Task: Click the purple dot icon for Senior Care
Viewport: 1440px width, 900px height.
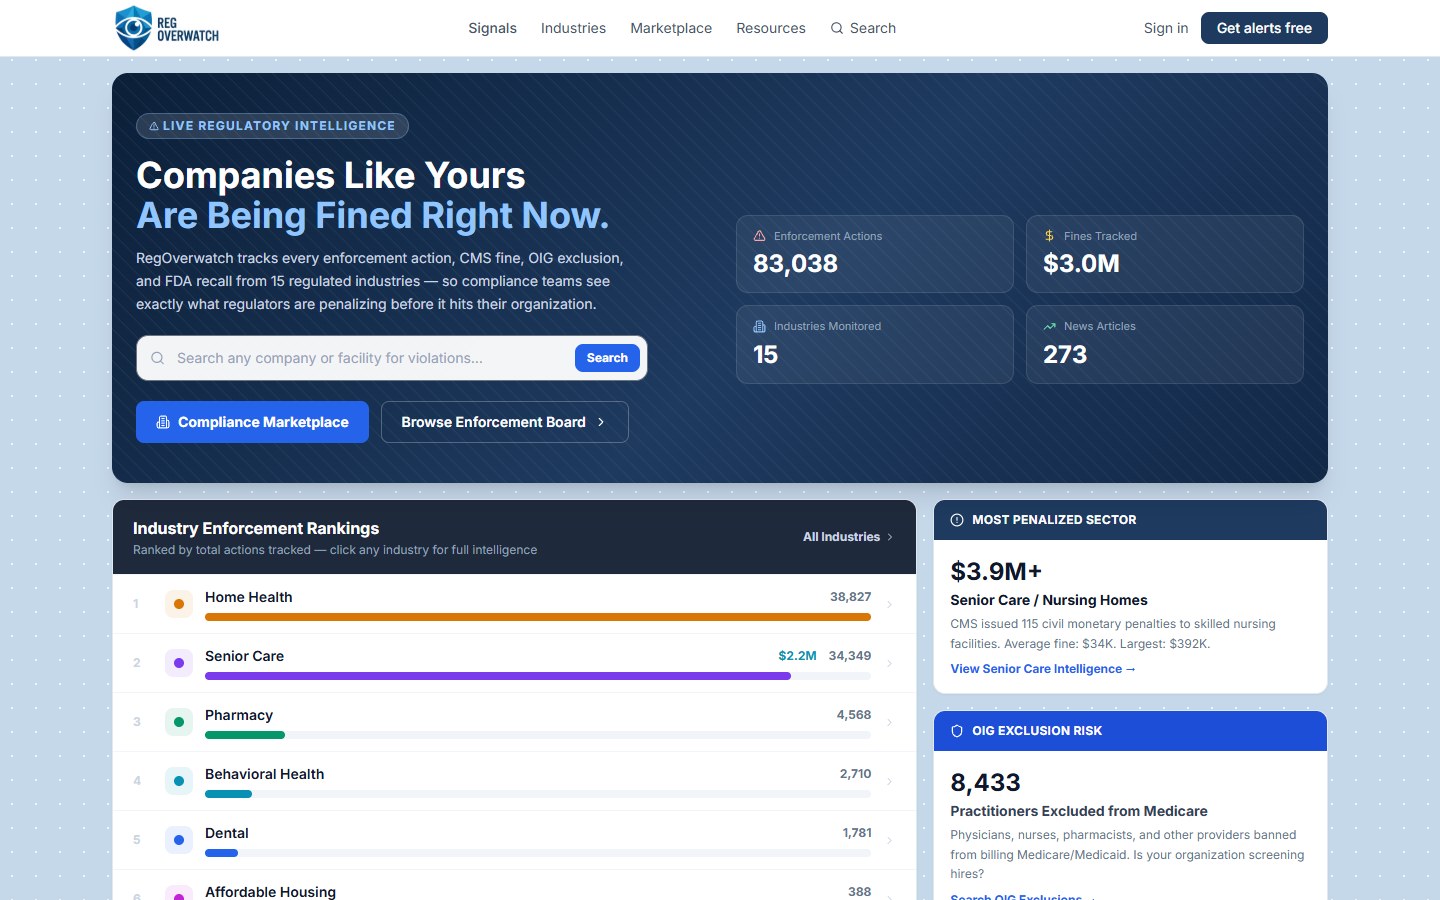Action: pyautogui.click(x=179, y=663)
